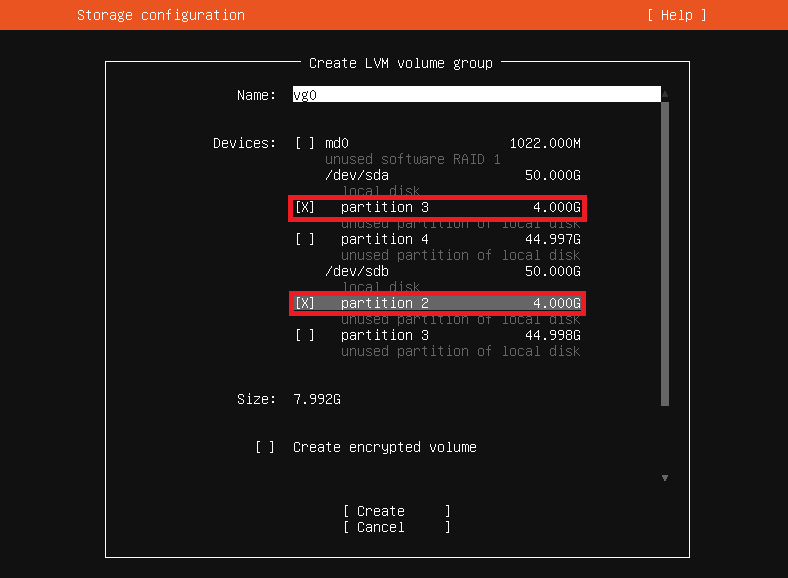This screenshot has height=578, width=788.
Task: Open the Help menu in the header
Action: click(x=676, y=15)
